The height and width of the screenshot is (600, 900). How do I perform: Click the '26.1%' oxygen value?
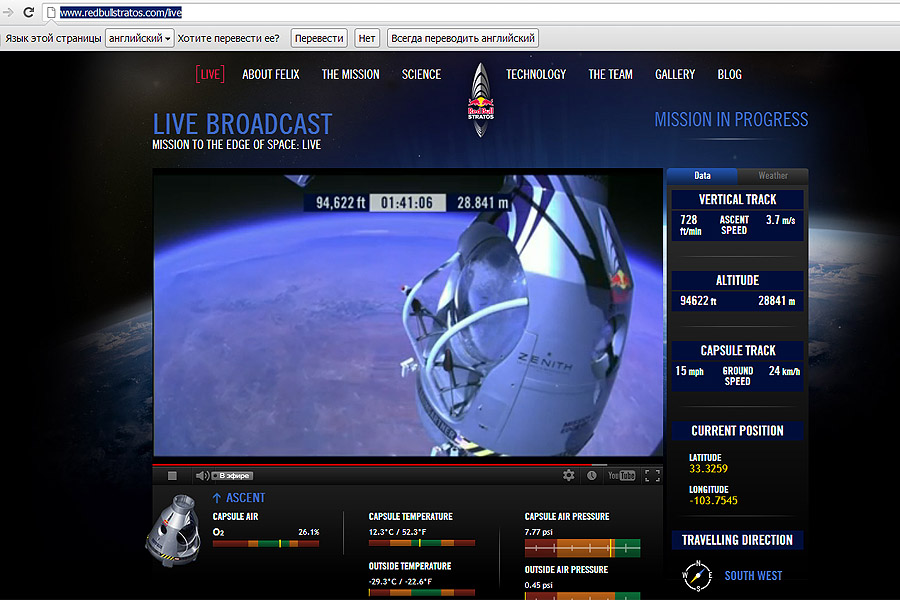pos(309,532)
